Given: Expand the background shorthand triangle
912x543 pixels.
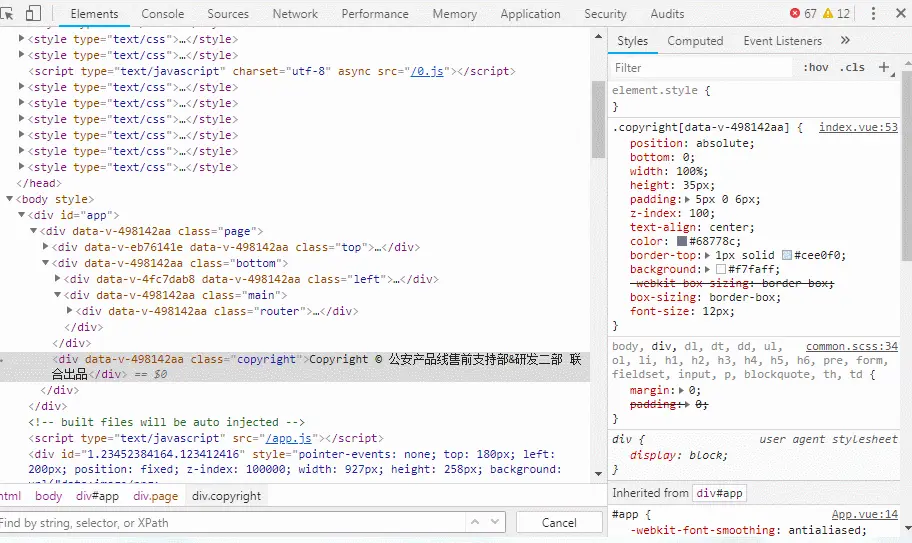Looking at the screenshot, I should (x=707, y=269).
